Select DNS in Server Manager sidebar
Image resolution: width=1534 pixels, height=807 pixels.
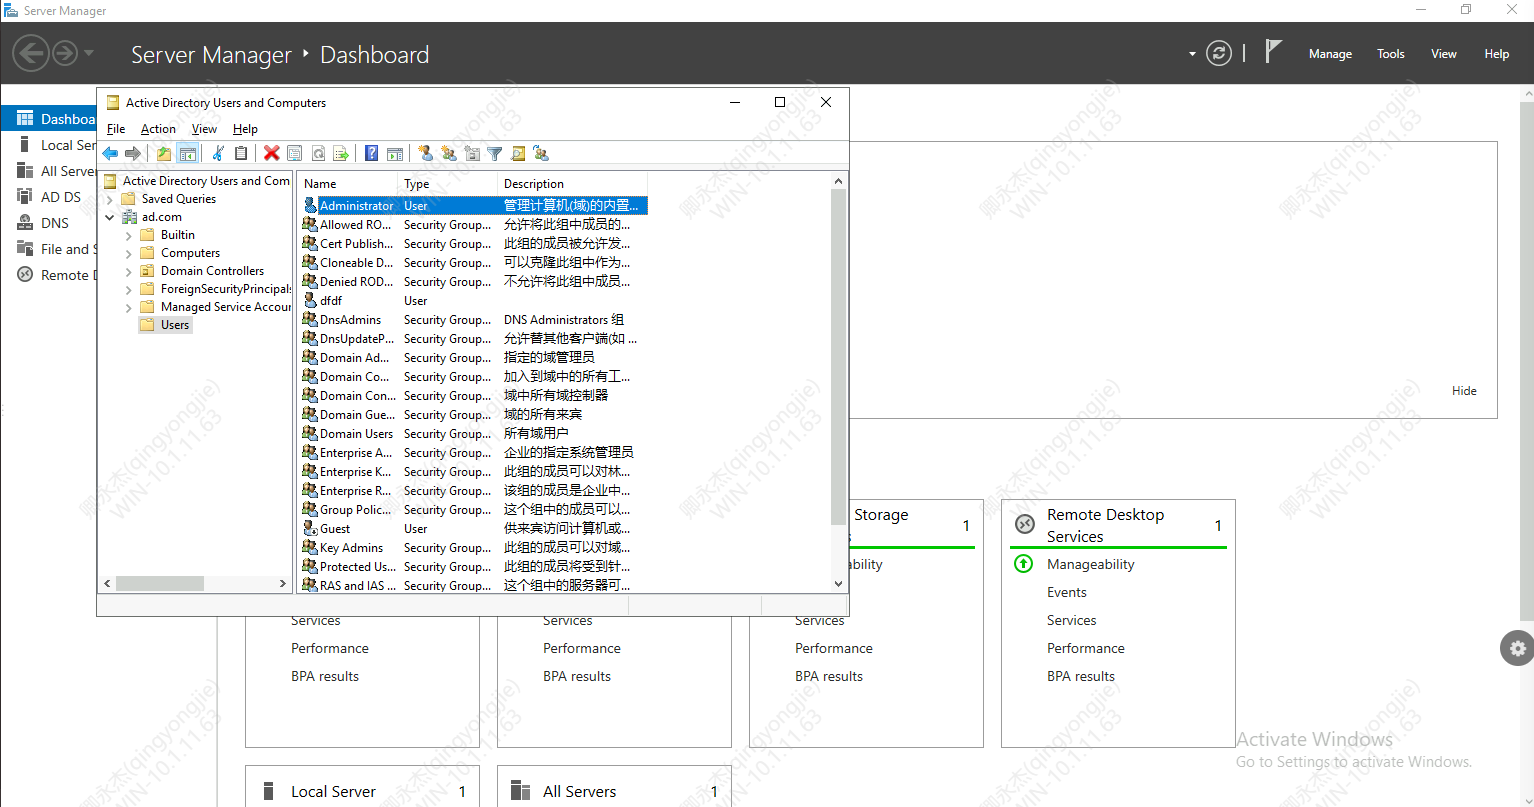(55, 223)
